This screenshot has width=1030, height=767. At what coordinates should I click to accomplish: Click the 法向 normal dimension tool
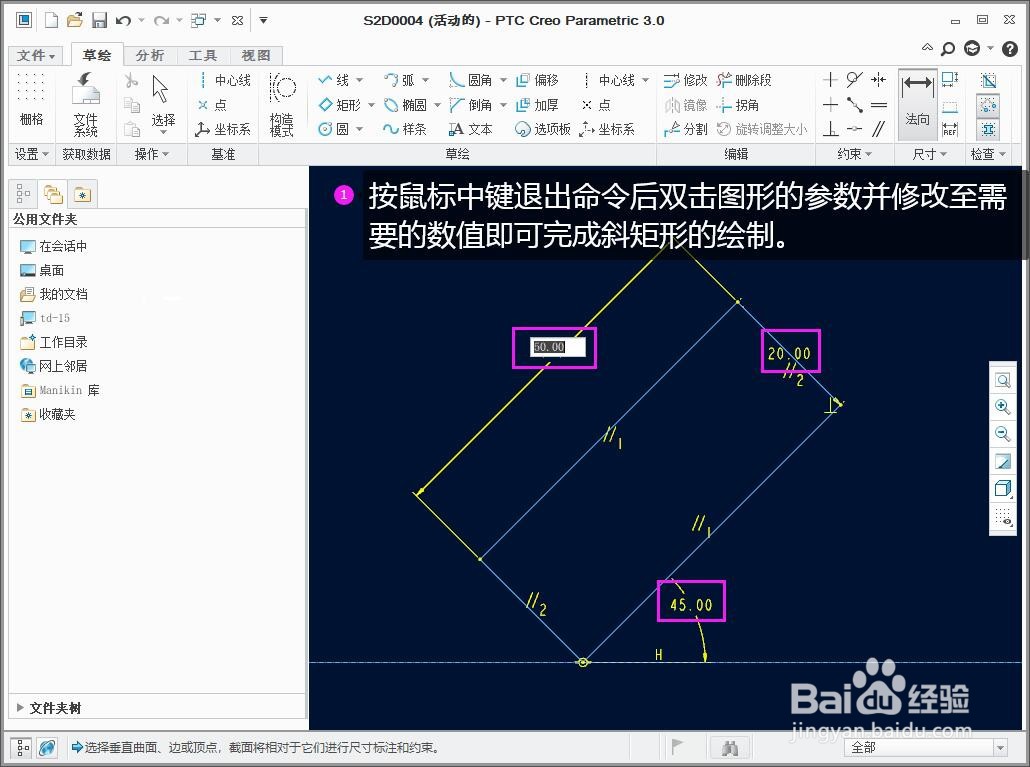coord(917,102)
